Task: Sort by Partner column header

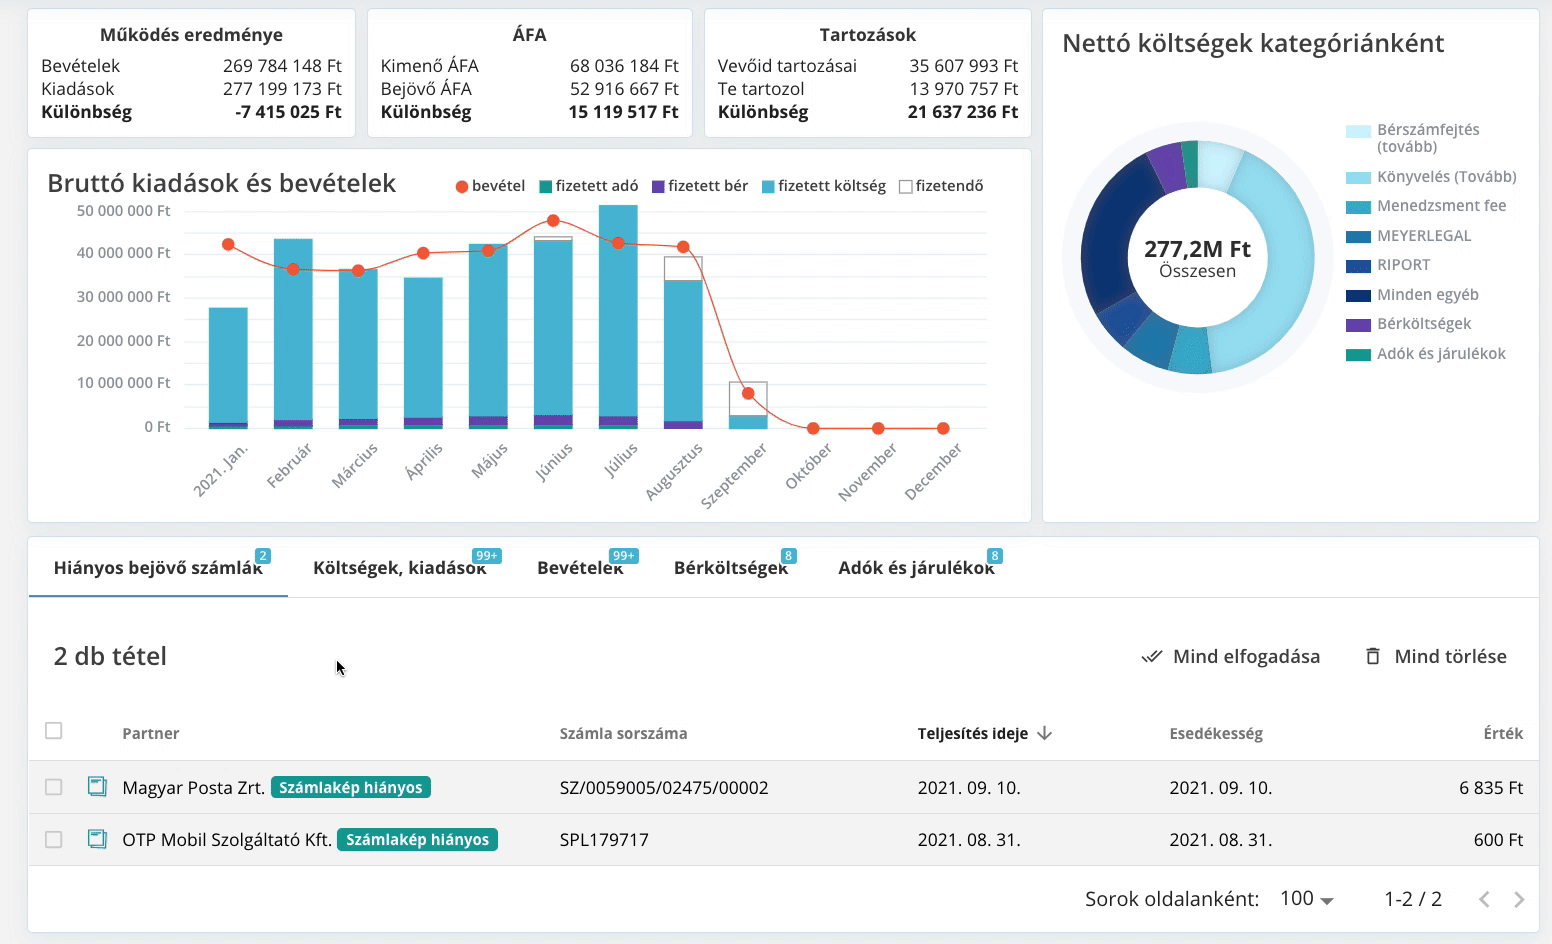Action: 151,733
